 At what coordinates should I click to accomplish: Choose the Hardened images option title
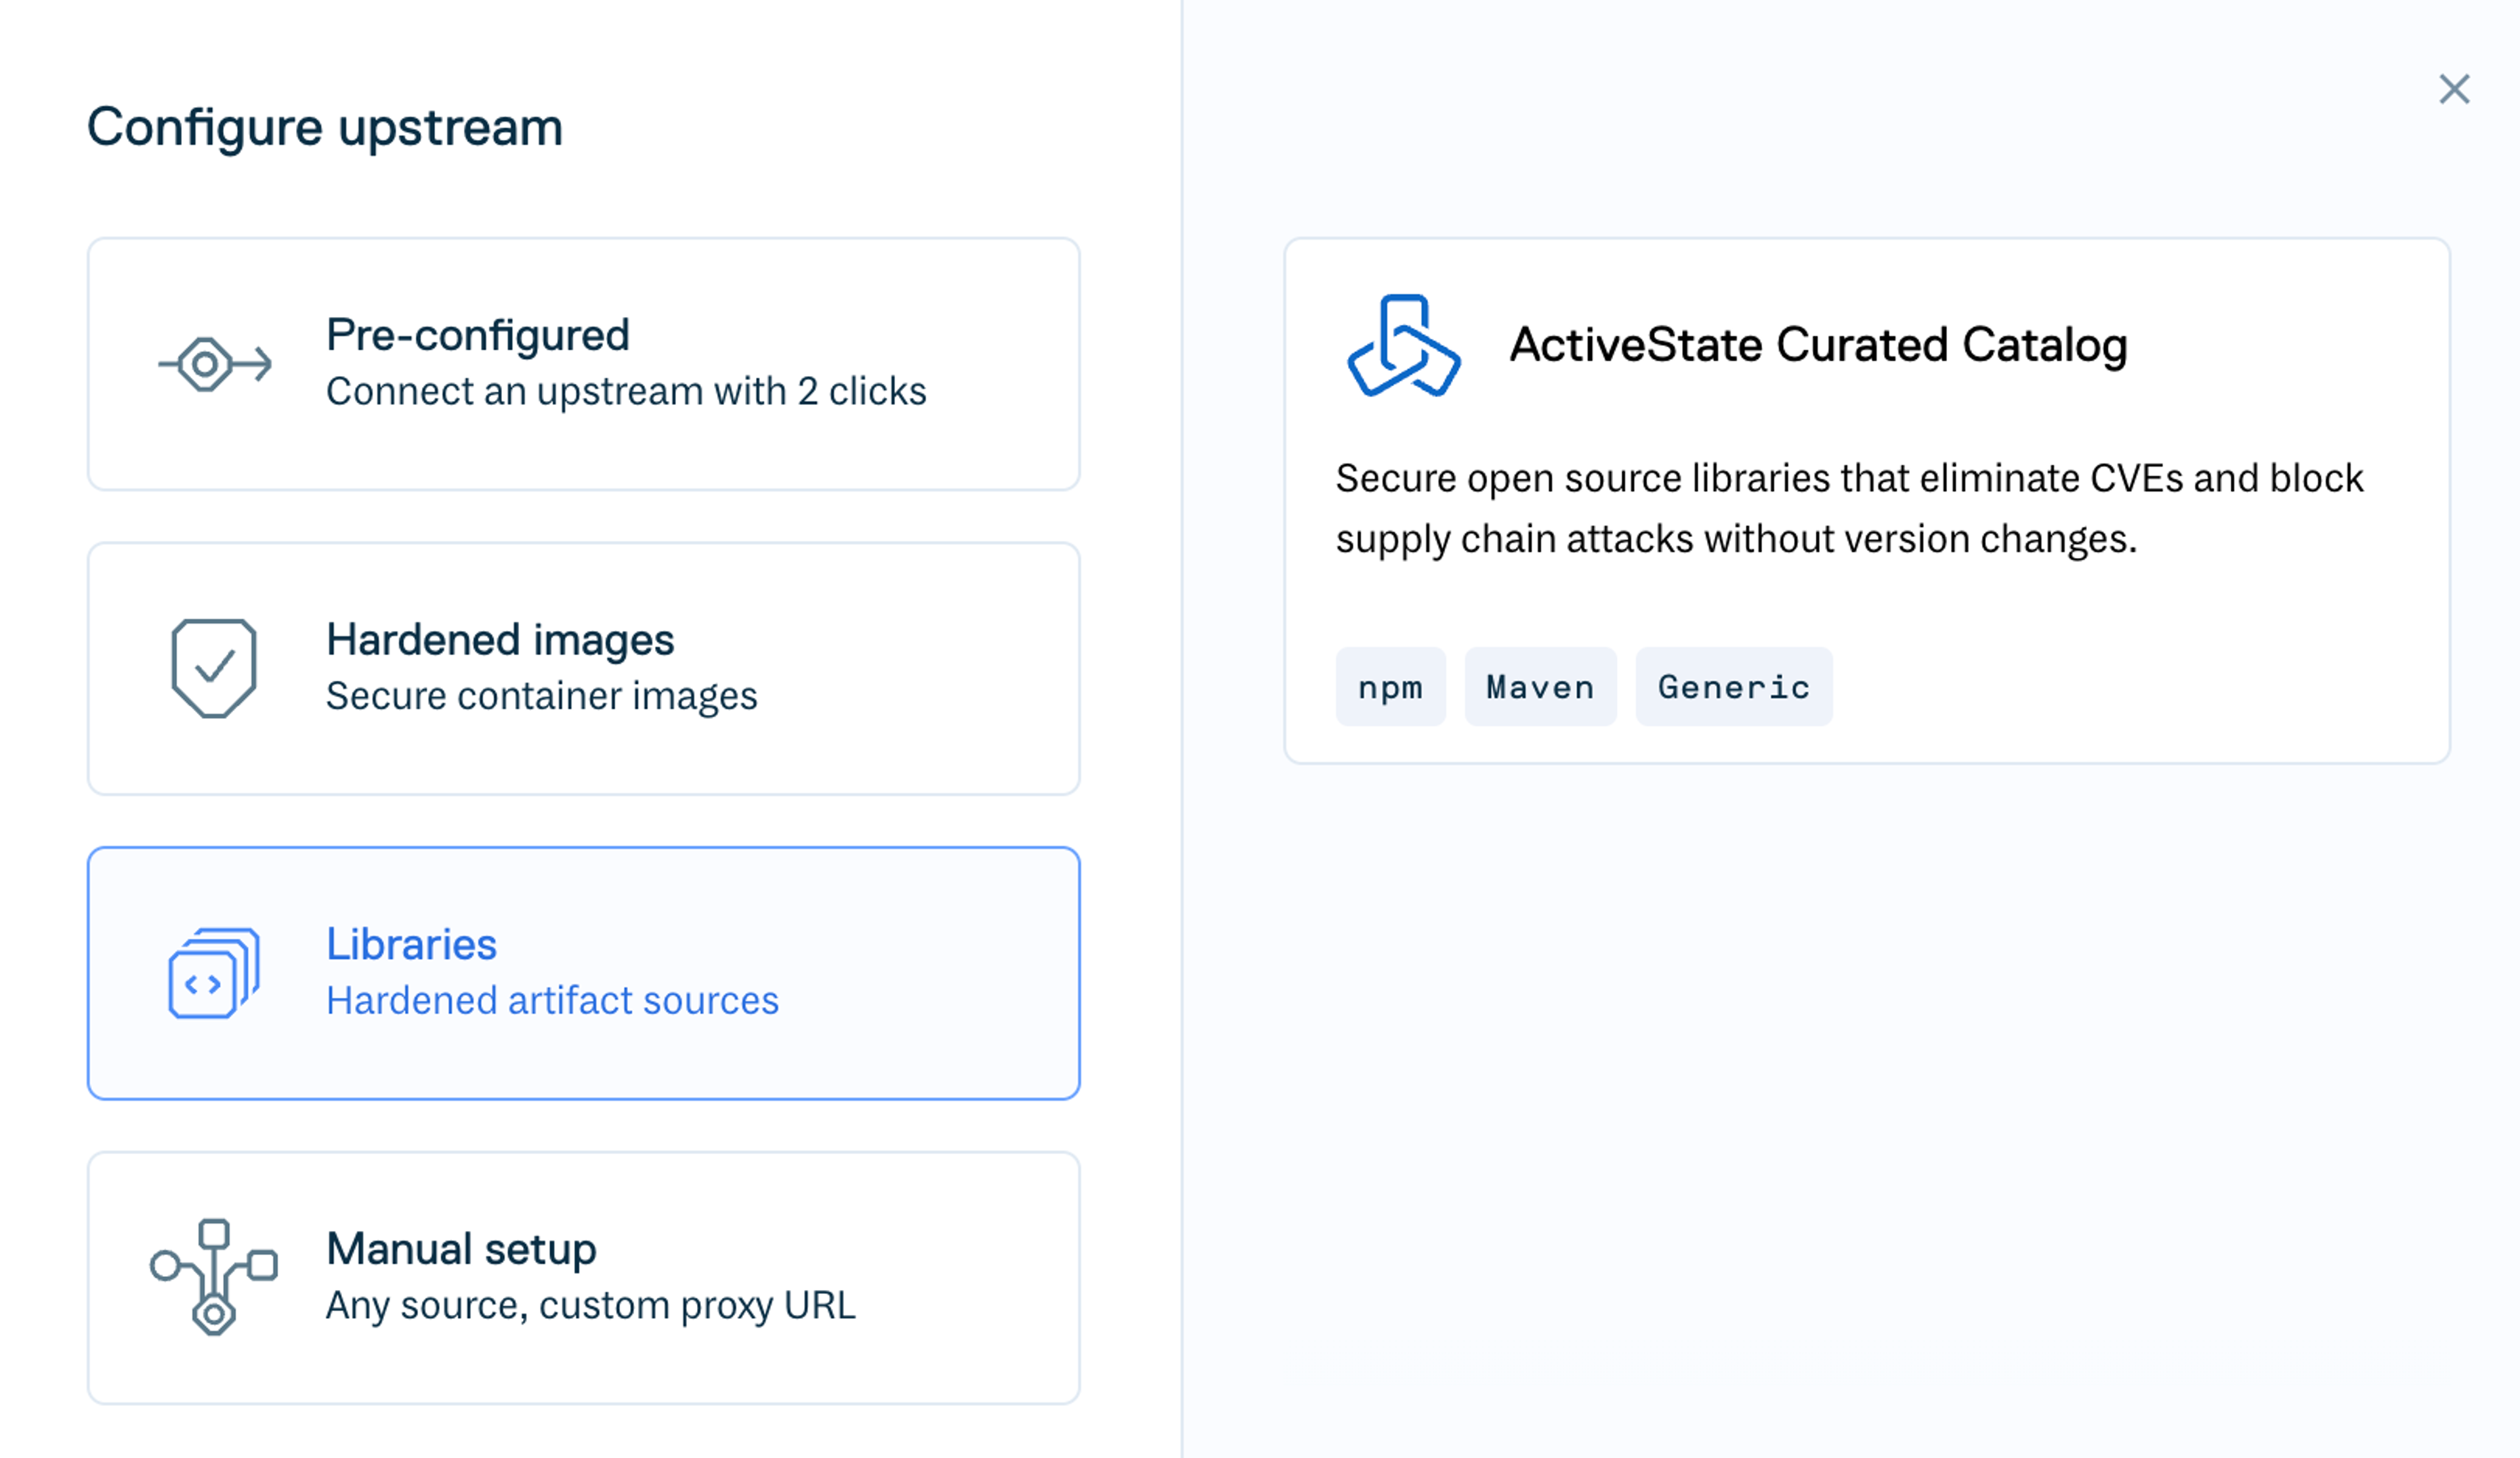[x=500, y=640]
